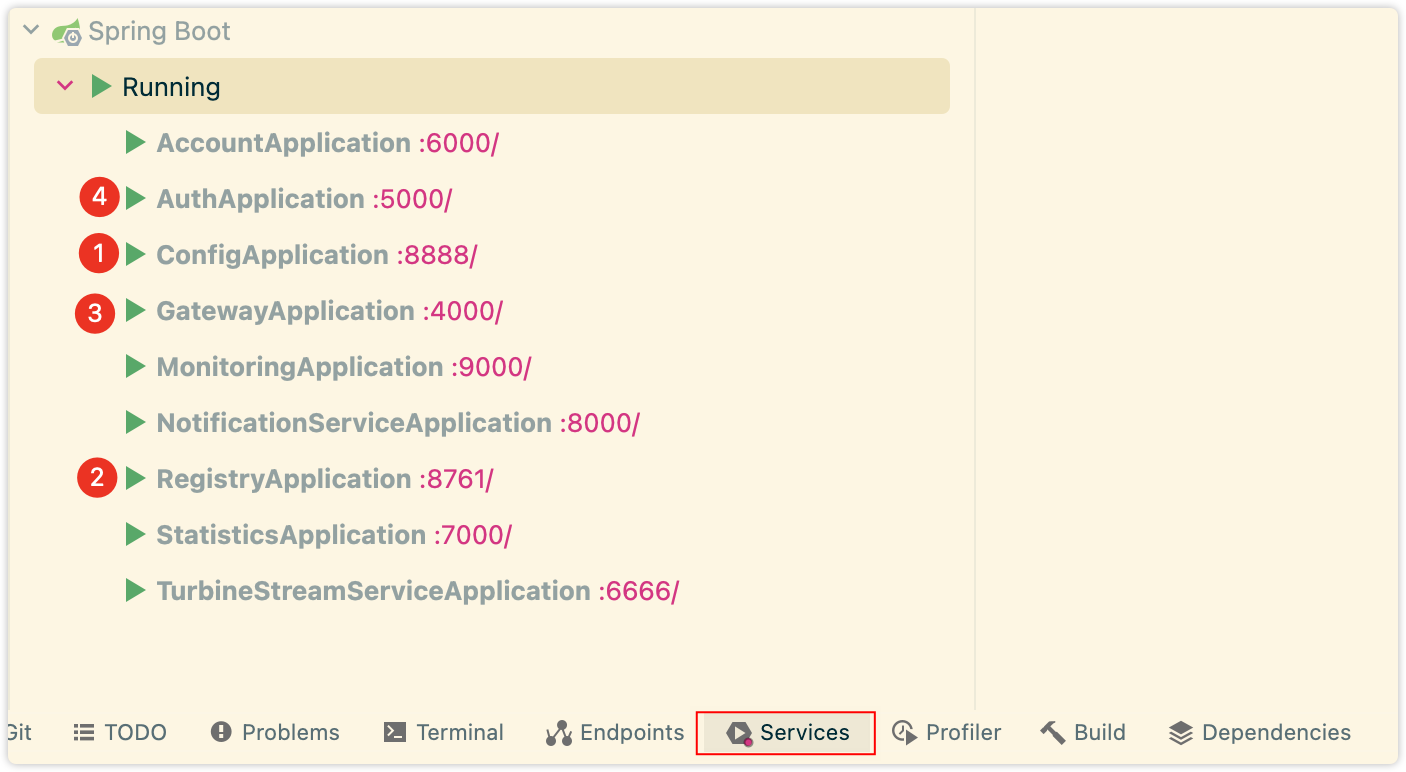Click the Profiler icon in bottom bar
The width and height of the screenshot is (1406, 772).
pyautogui.click(x=905, y=733)
